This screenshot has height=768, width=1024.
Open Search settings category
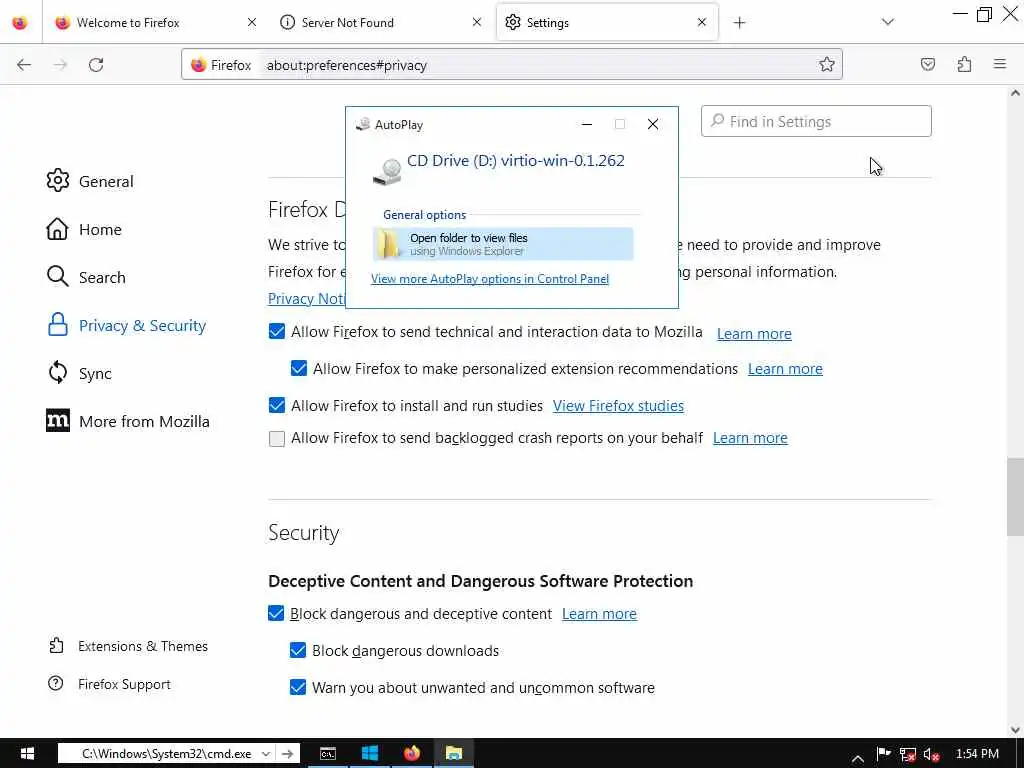[85, 277]
